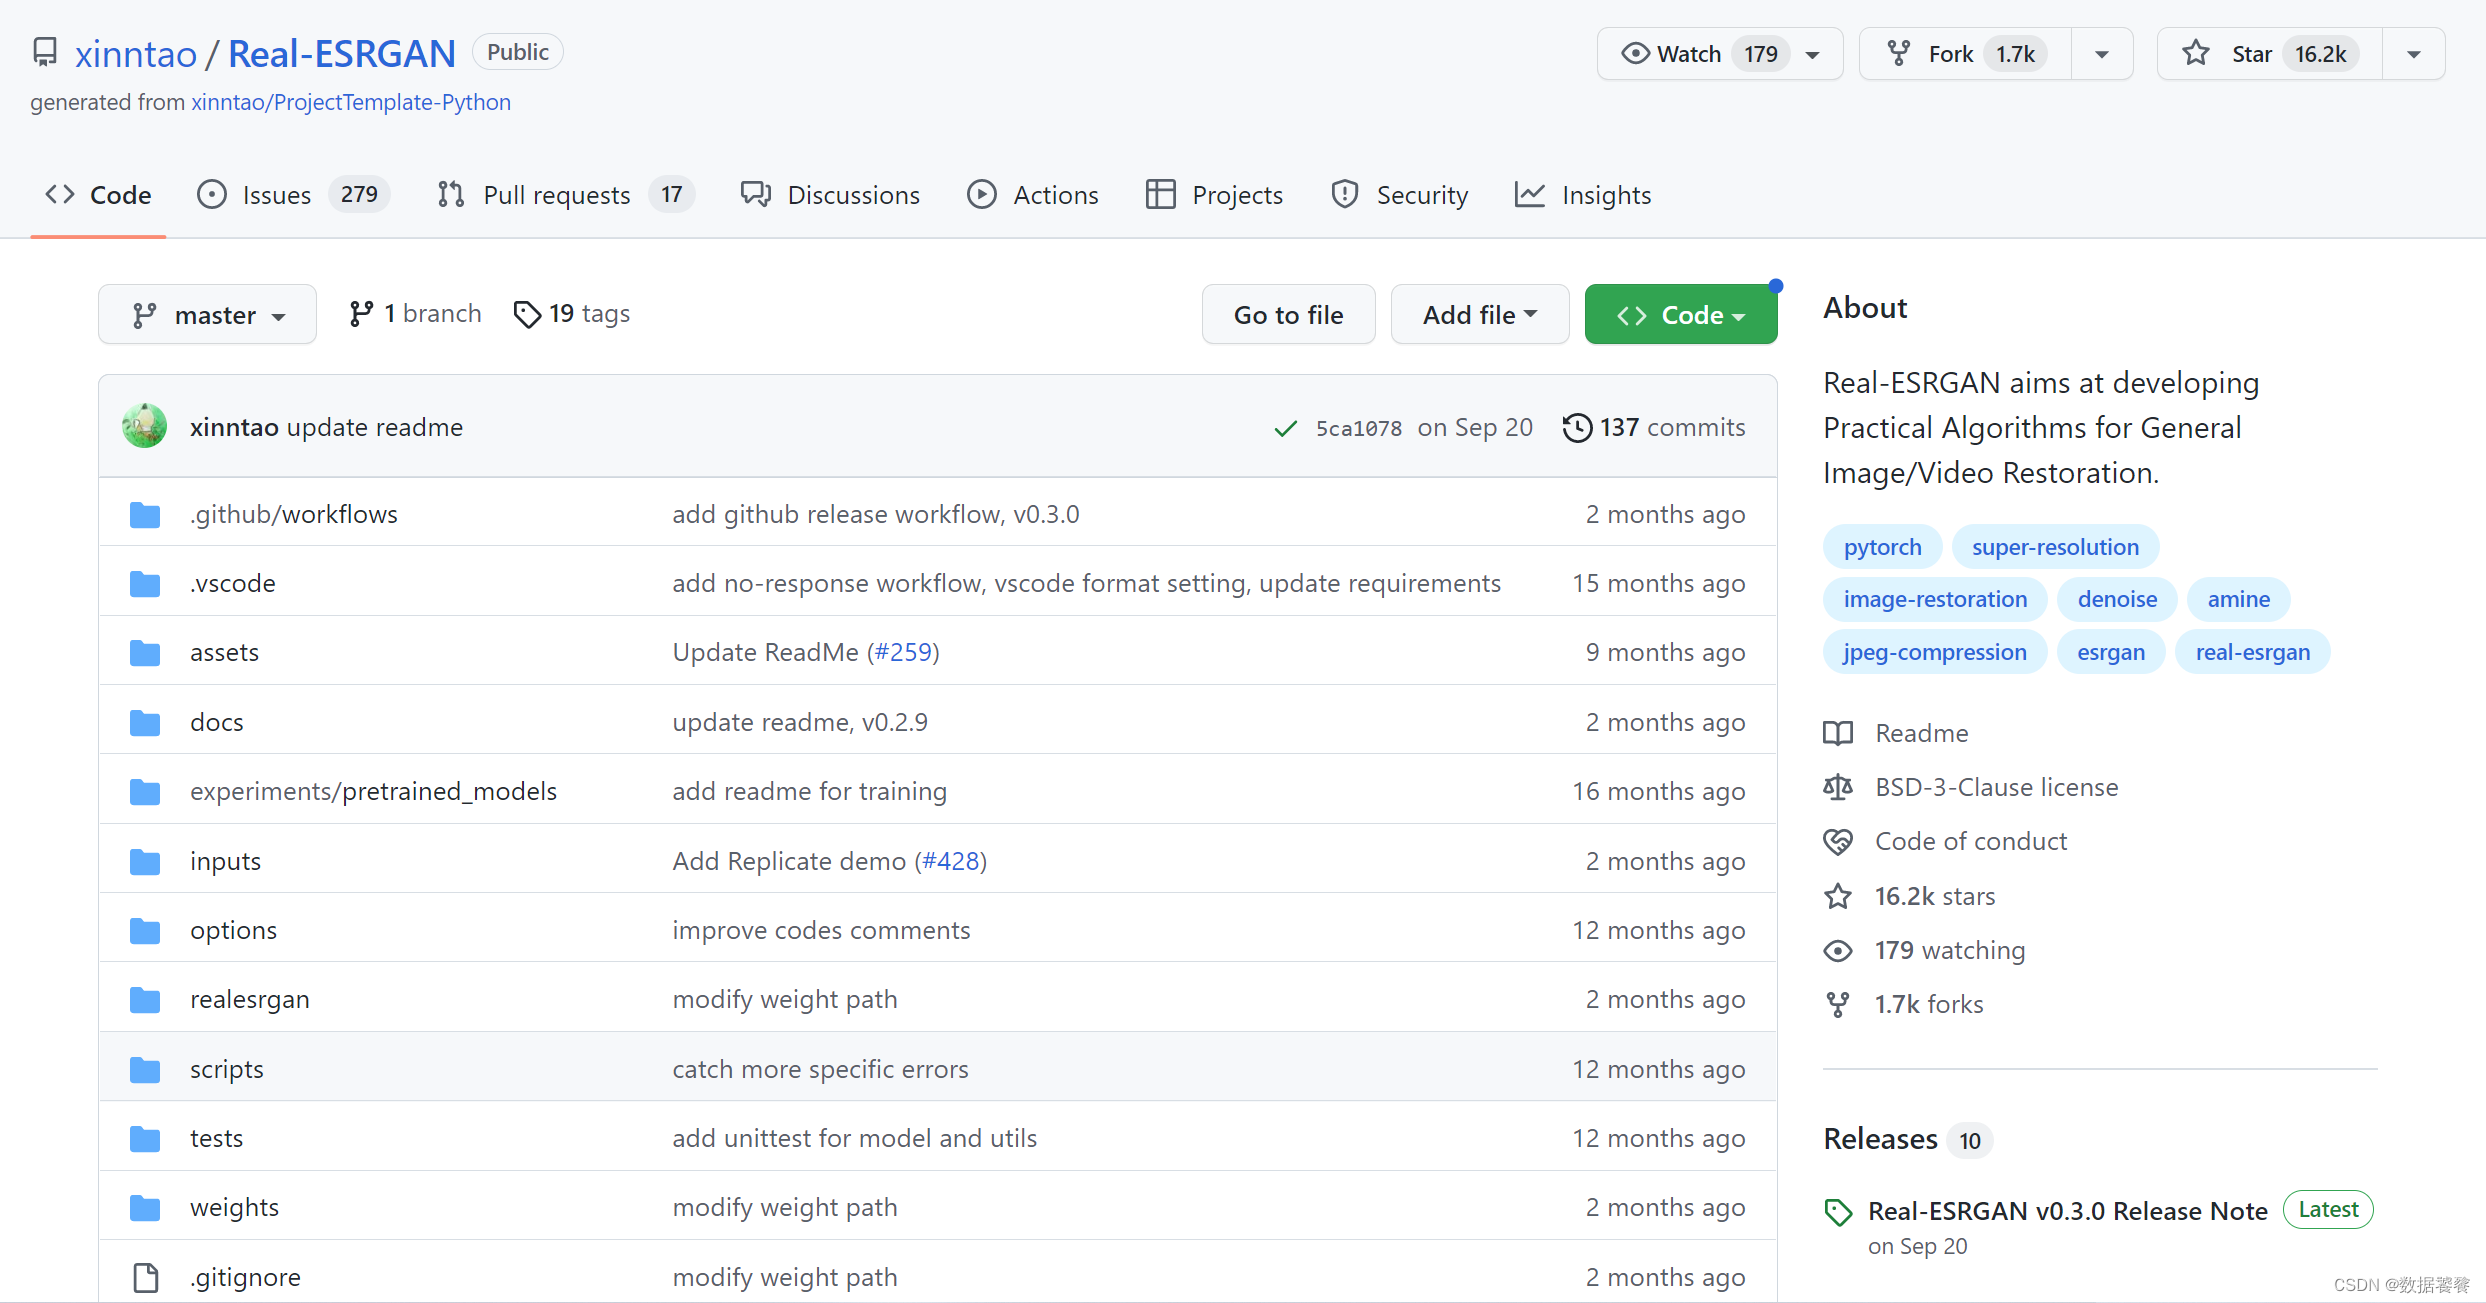Open the xinntao/ProjectTemplate-Python link
Screen dimensions: 2486x1303
pos(351,102)
